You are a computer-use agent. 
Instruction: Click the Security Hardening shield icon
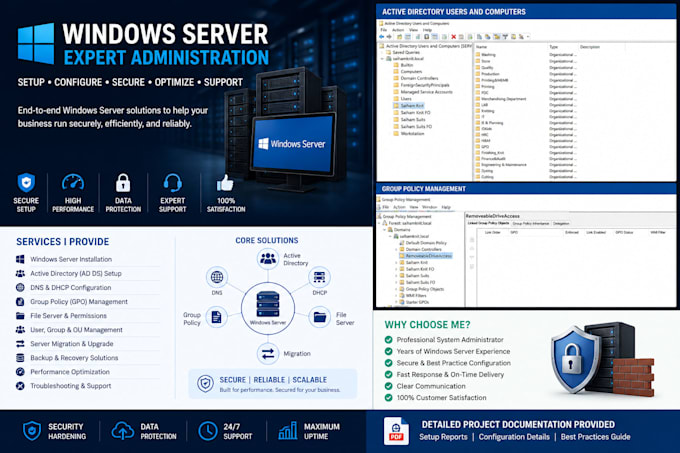[32, 431]
